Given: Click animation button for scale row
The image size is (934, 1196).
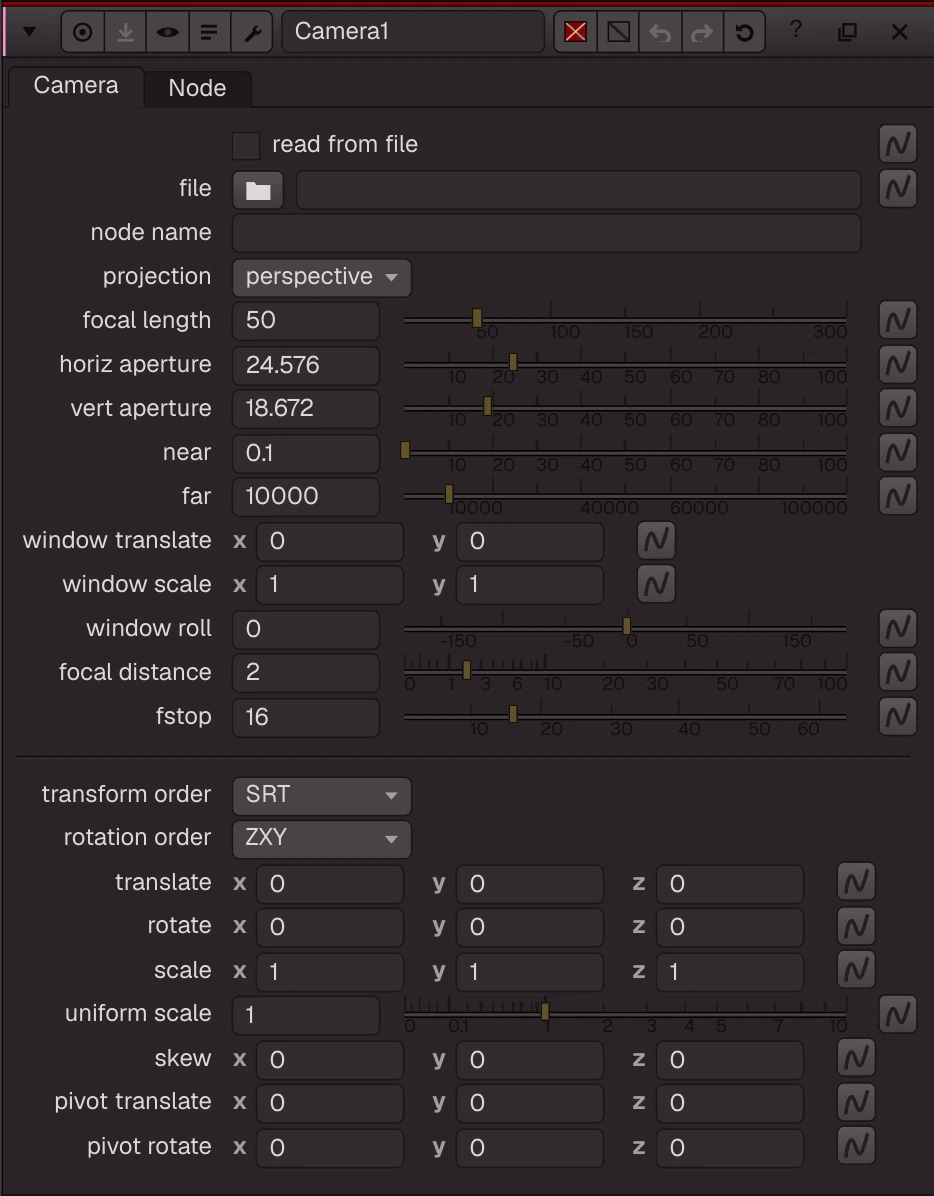Looking at the screenshot, I should click(856, 970).
